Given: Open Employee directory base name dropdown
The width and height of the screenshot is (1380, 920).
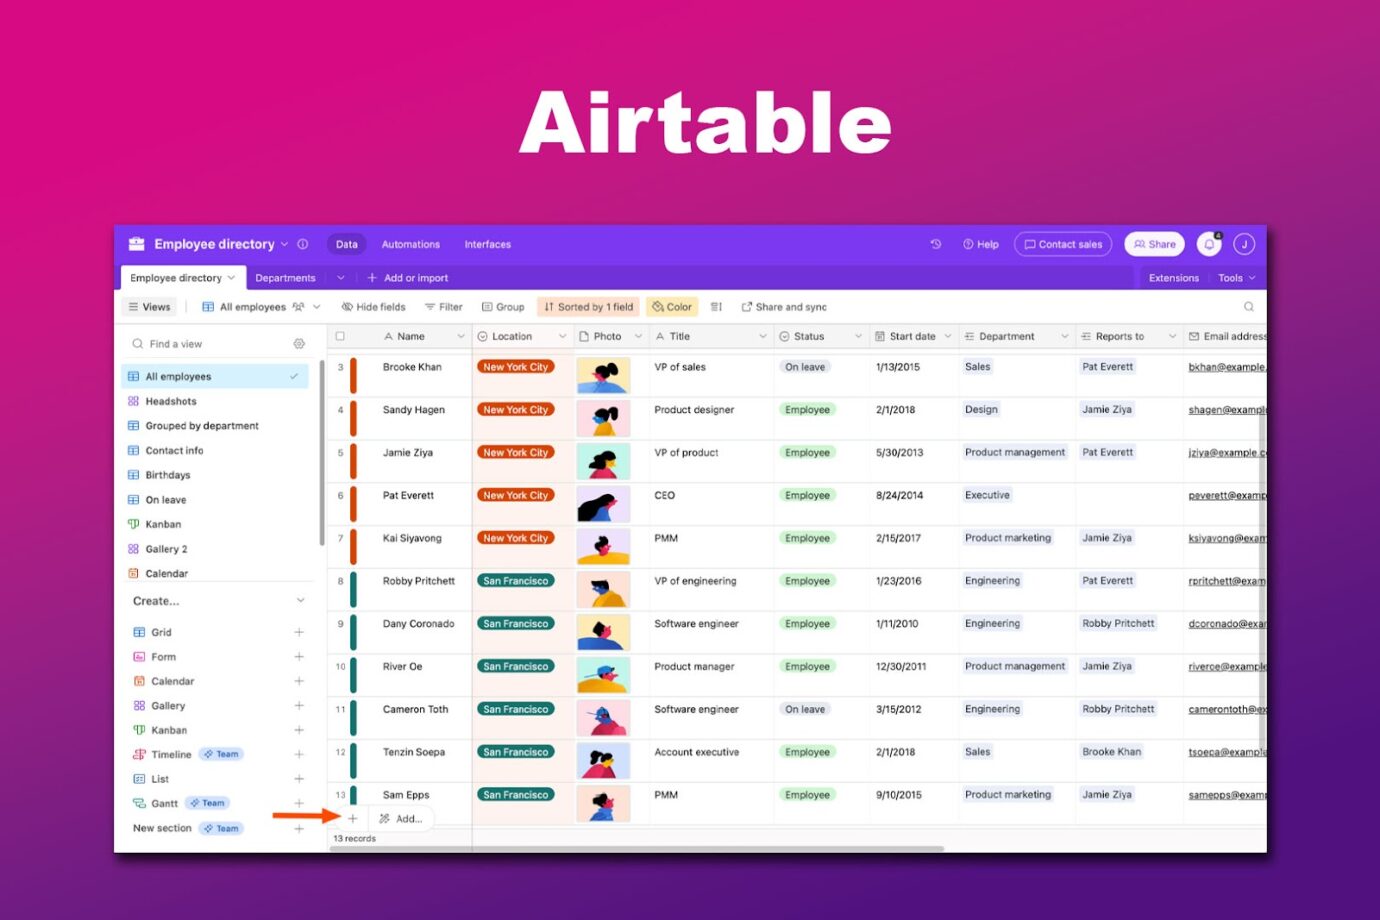Looking at the screenshot, I should pos(284,244).
